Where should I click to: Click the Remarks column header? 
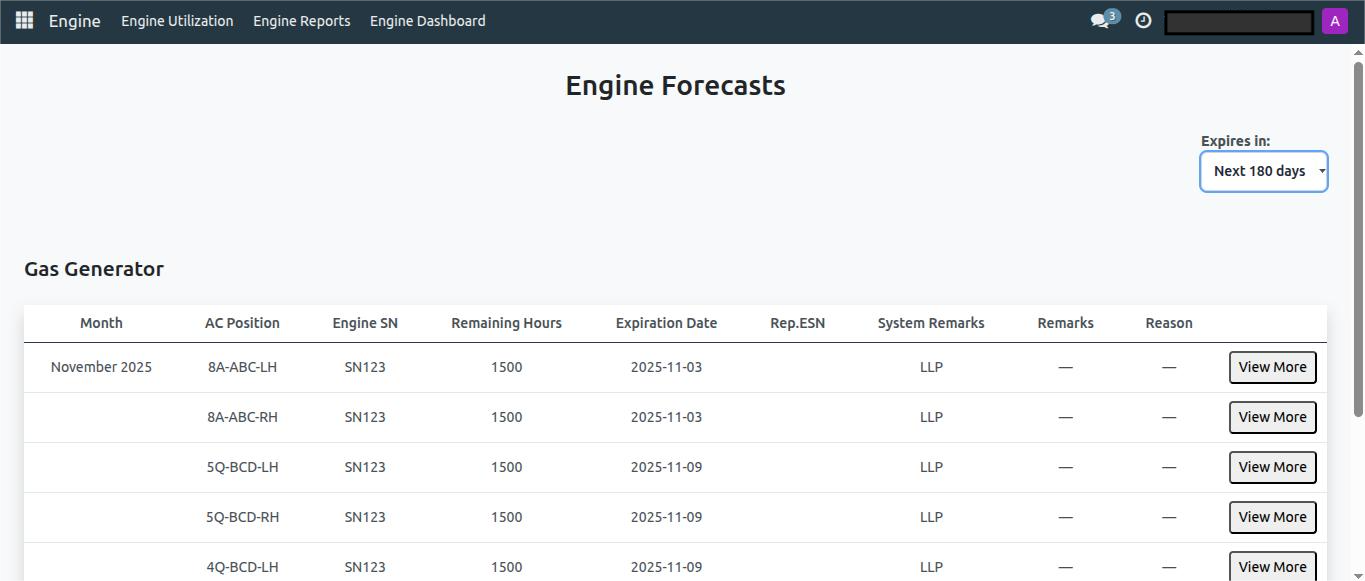[1065, 323]
